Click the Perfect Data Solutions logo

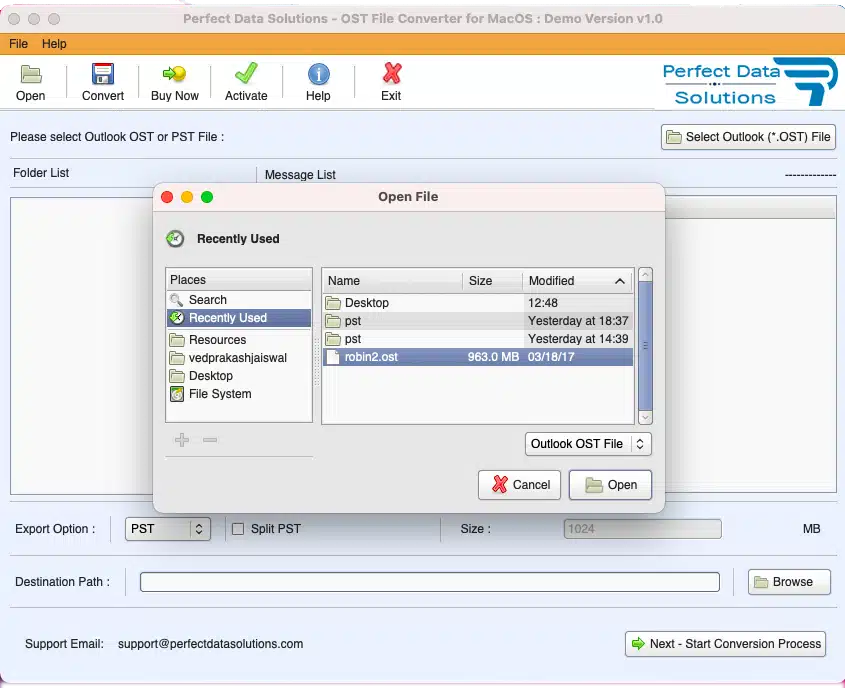pos(750,82)
